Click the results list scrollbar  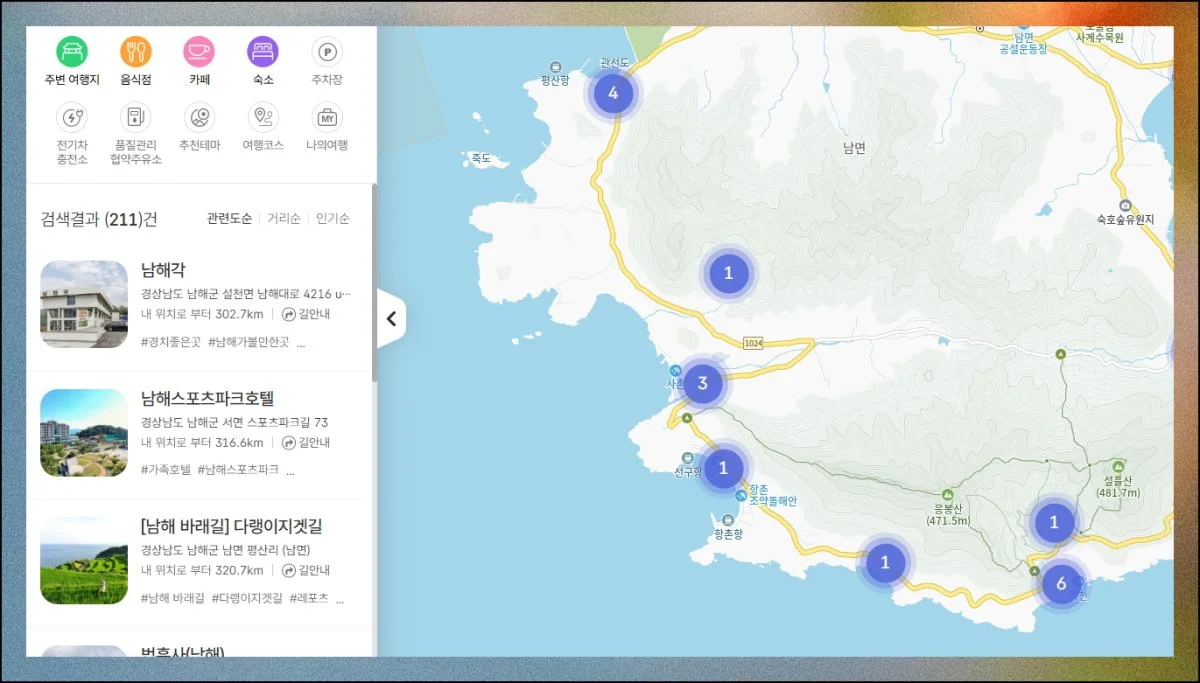click(x=374, y=282)
